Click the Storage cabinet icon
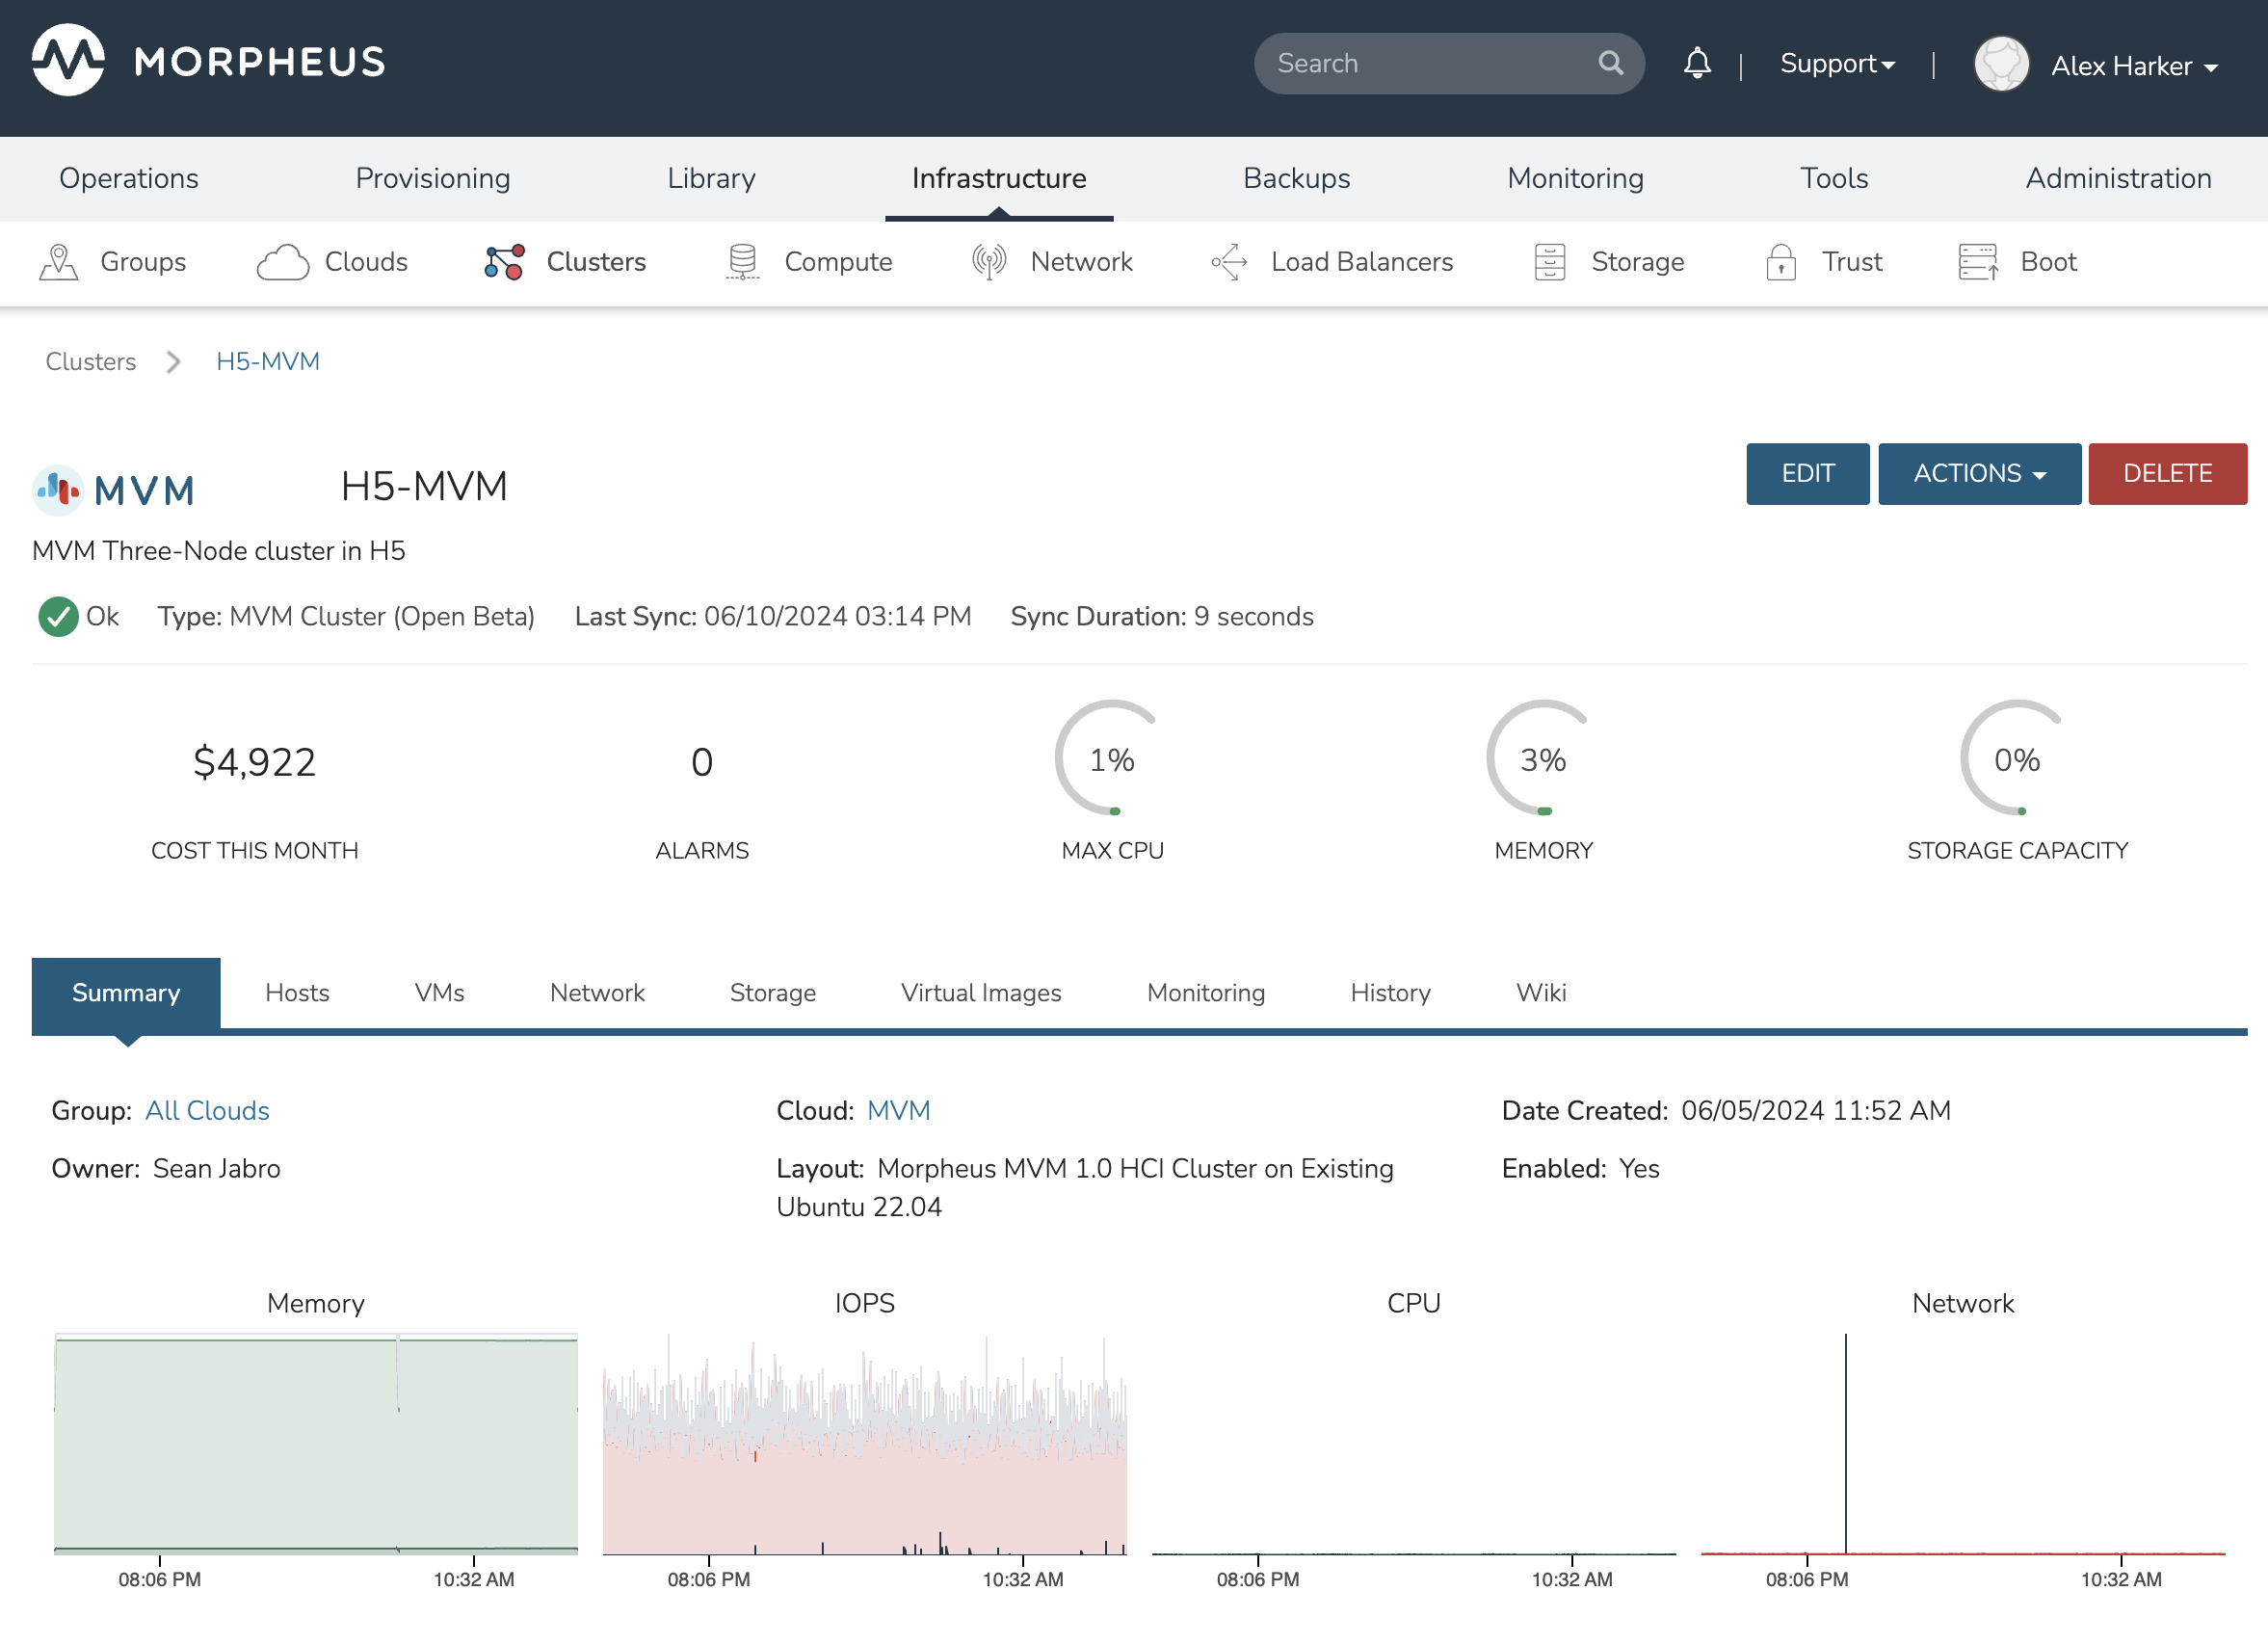The width and height of the screenshot is (2268, 1644). coord(1549,262)
